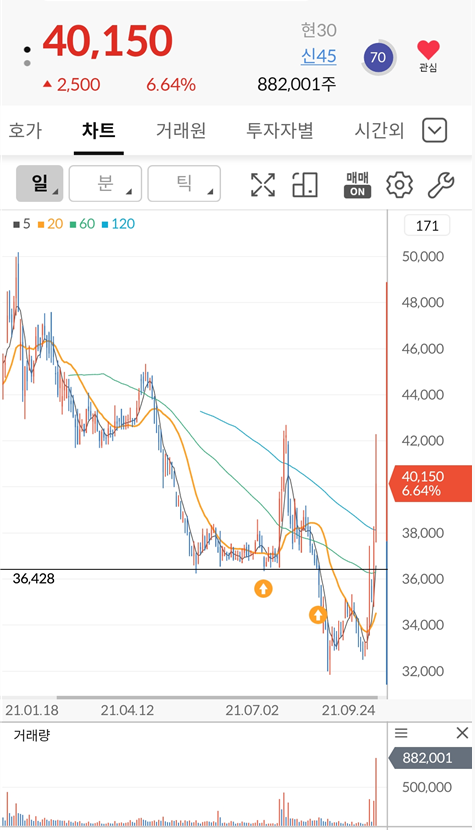The width and height of the screenshot is (475, 830).
Task: Open the 일 period dropdown
Action: coord(40,184)
